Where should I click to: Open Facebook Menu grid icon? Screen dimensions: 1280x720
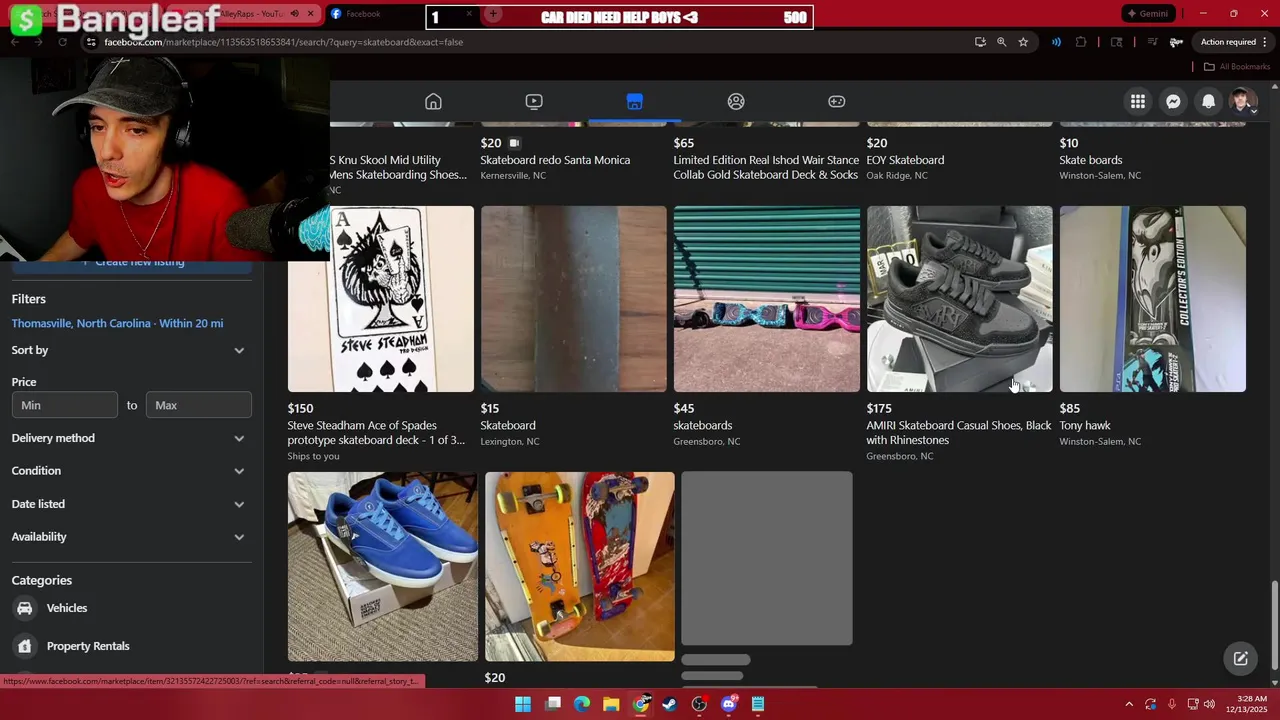pos(1138,101)
